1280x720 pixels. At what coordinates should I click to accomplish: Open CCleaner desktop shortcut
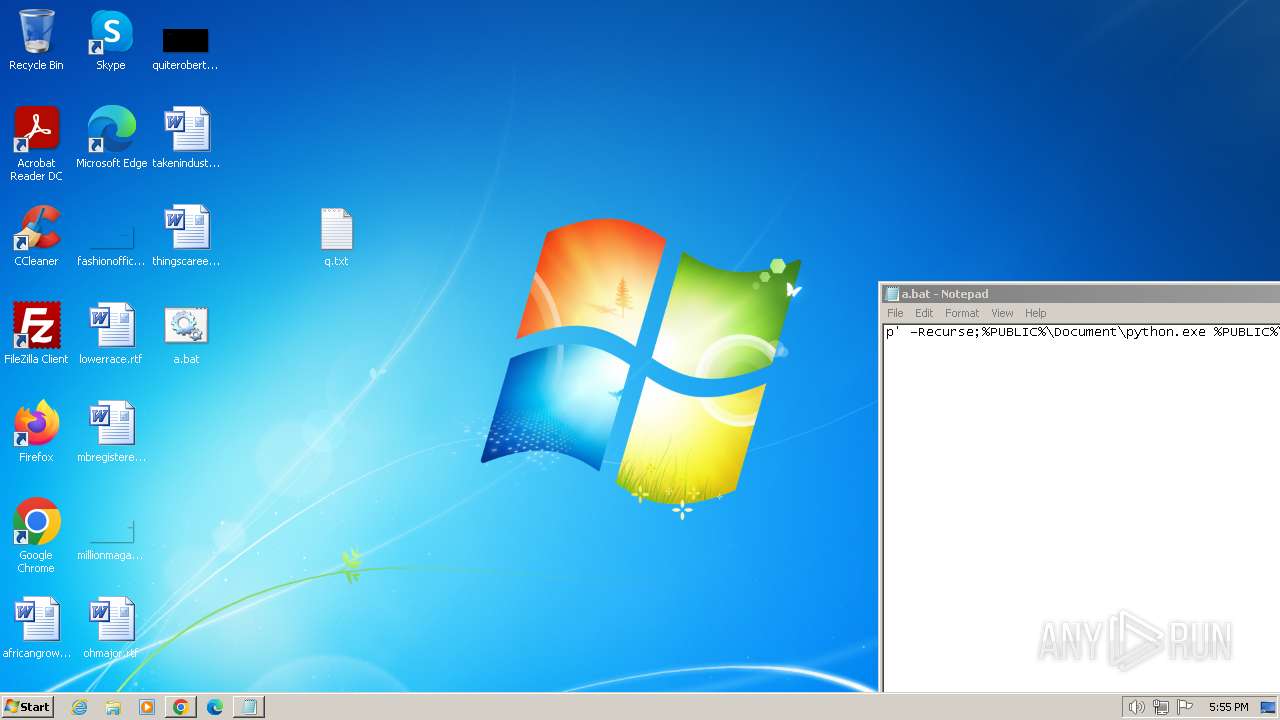[x=36, y=235]
